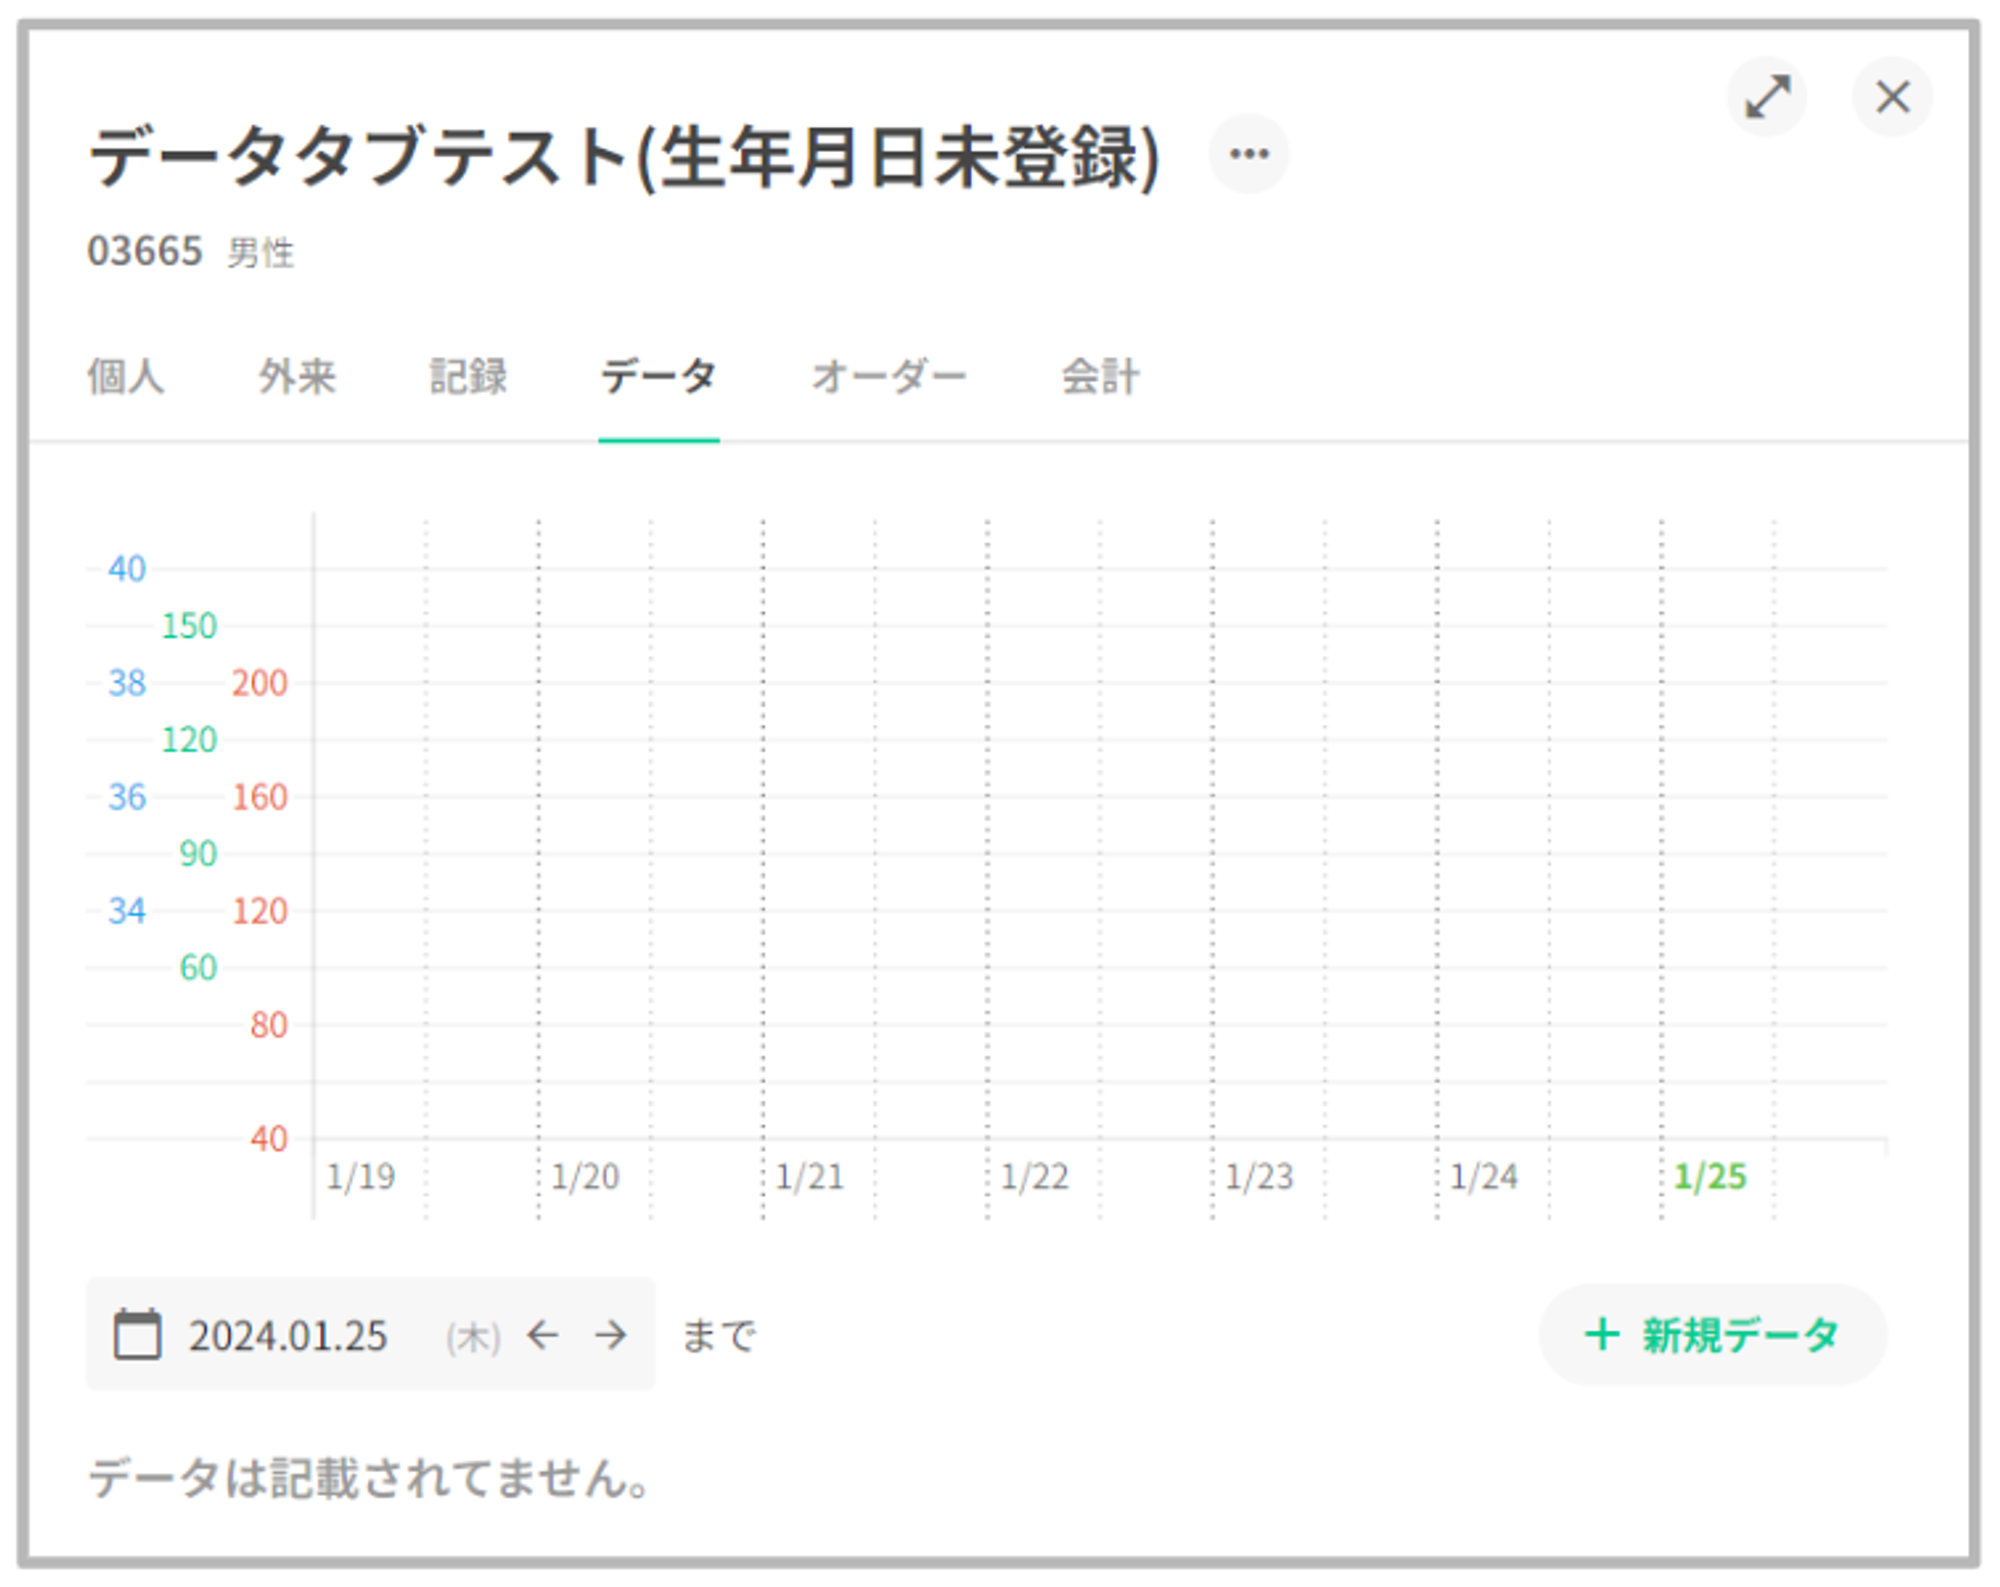Go to previous date with left arrow

tap(543, 1335)
